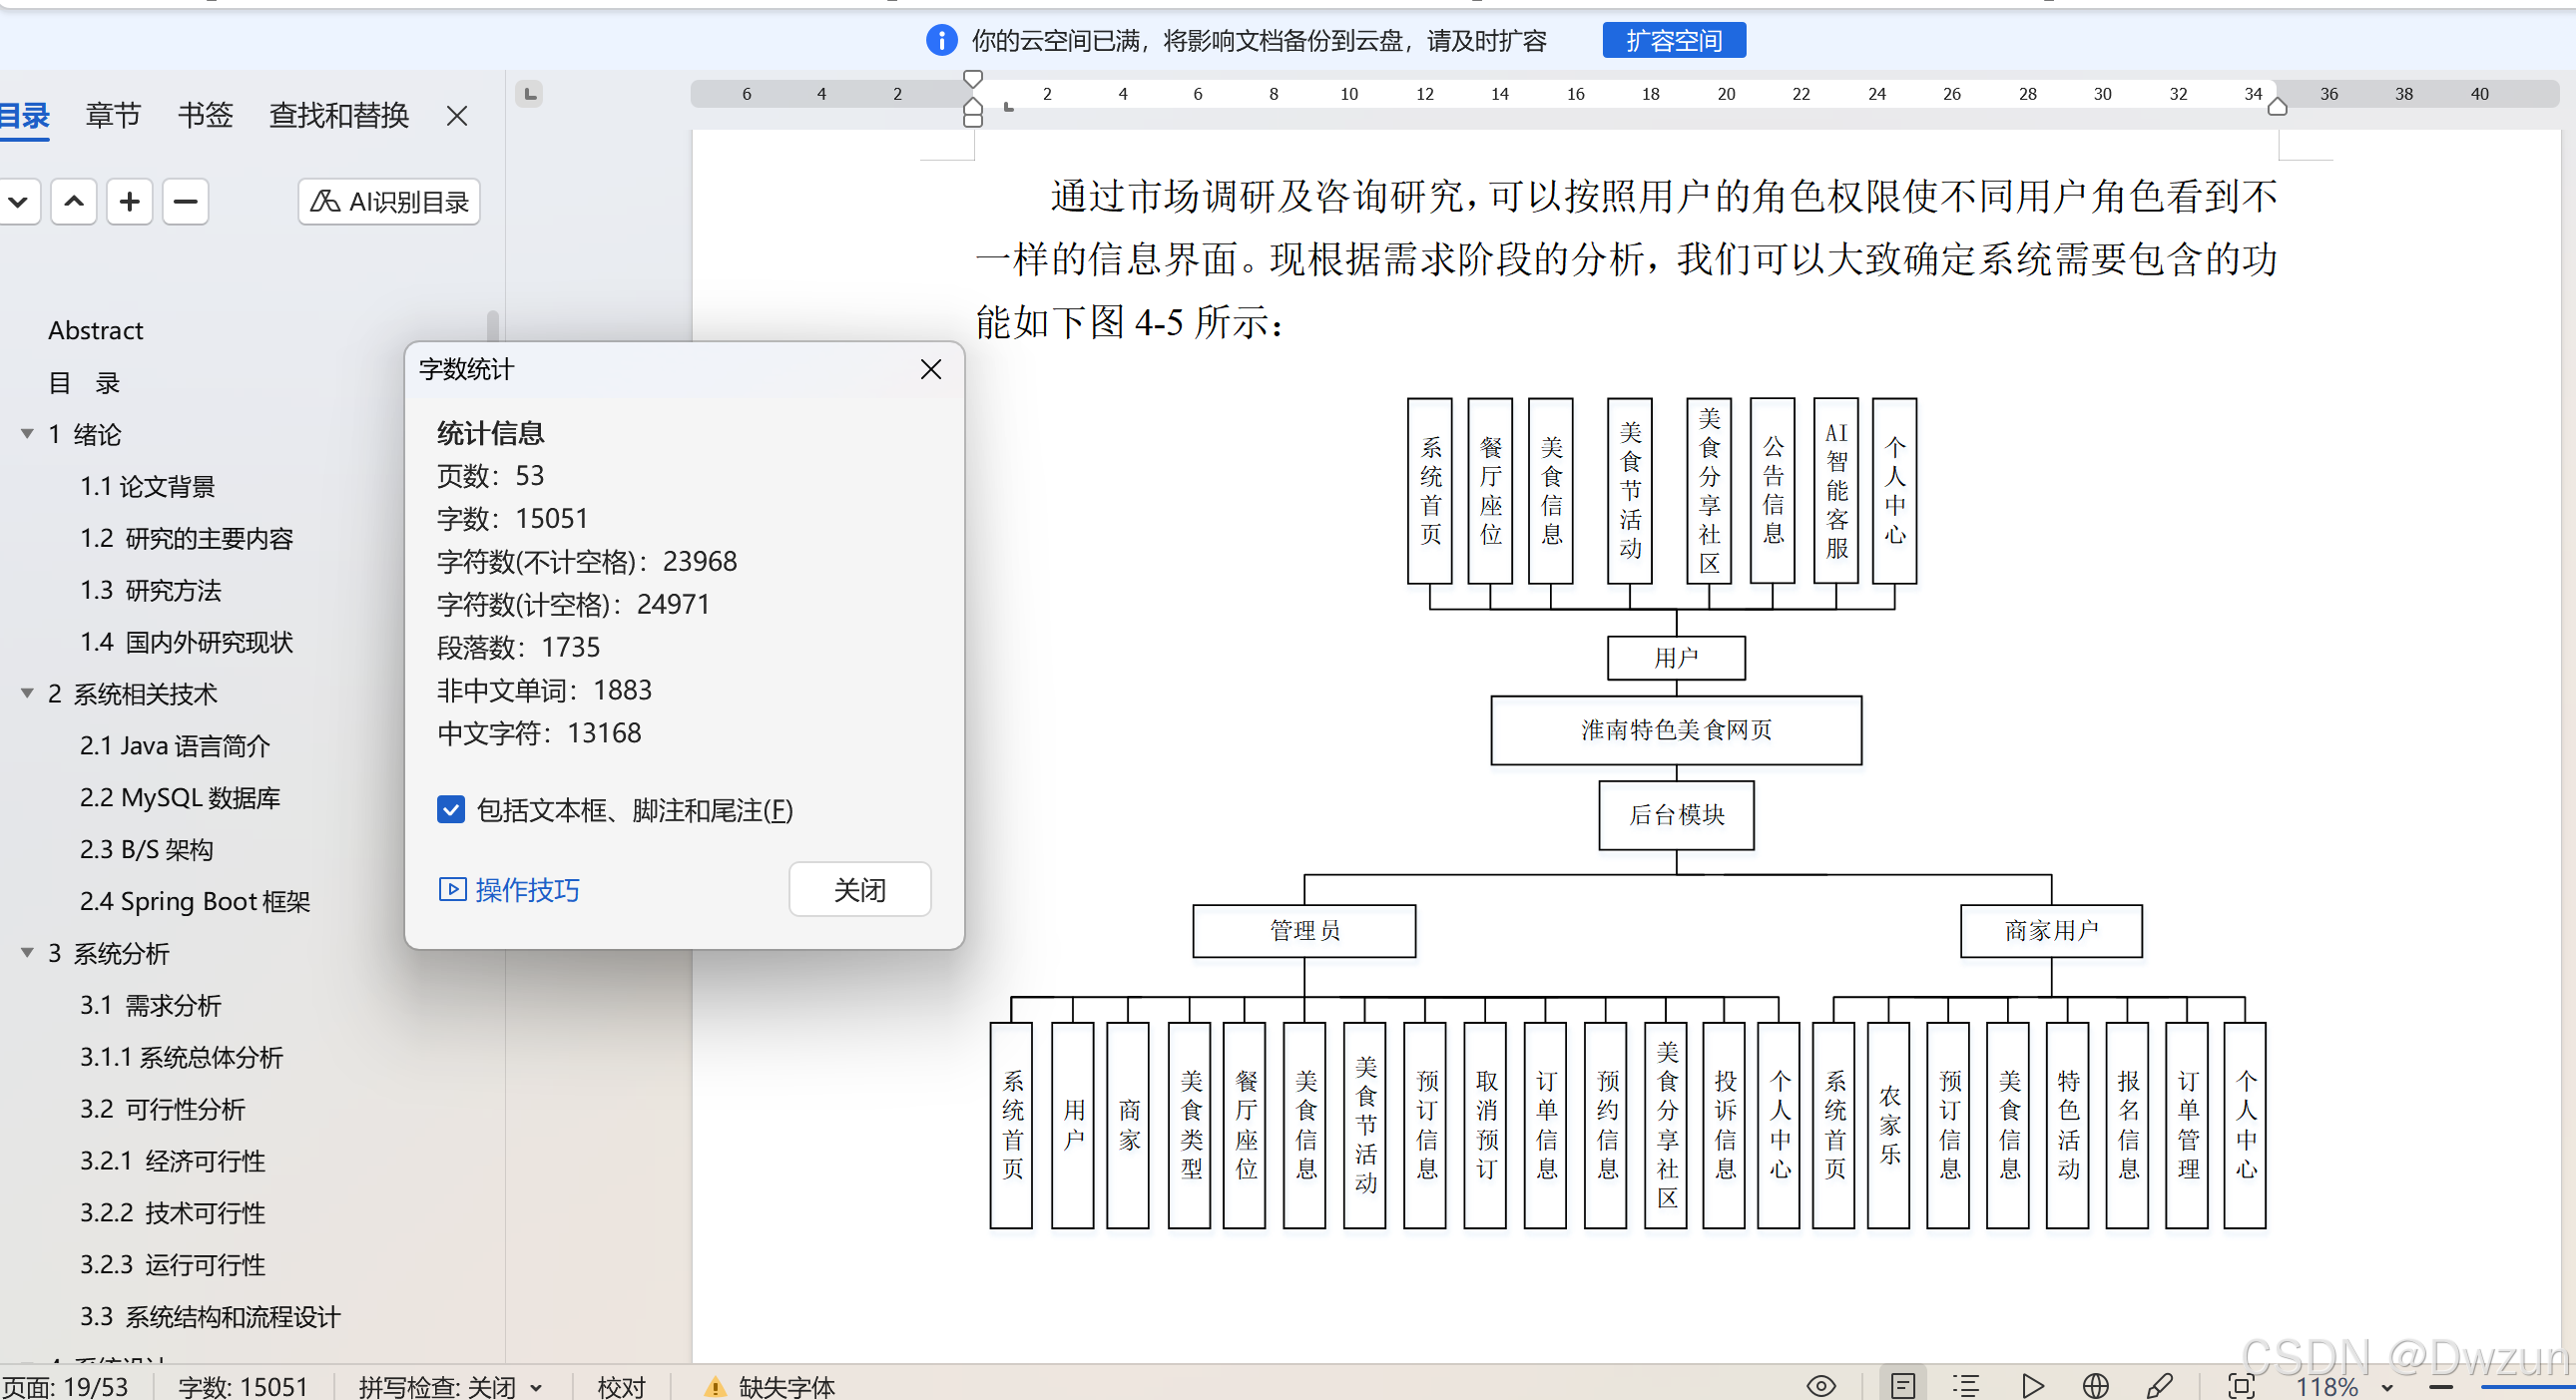The image size is (2576, 1400).
Task: Switch to the 书签 tab
Action: [x=205, y=116]
